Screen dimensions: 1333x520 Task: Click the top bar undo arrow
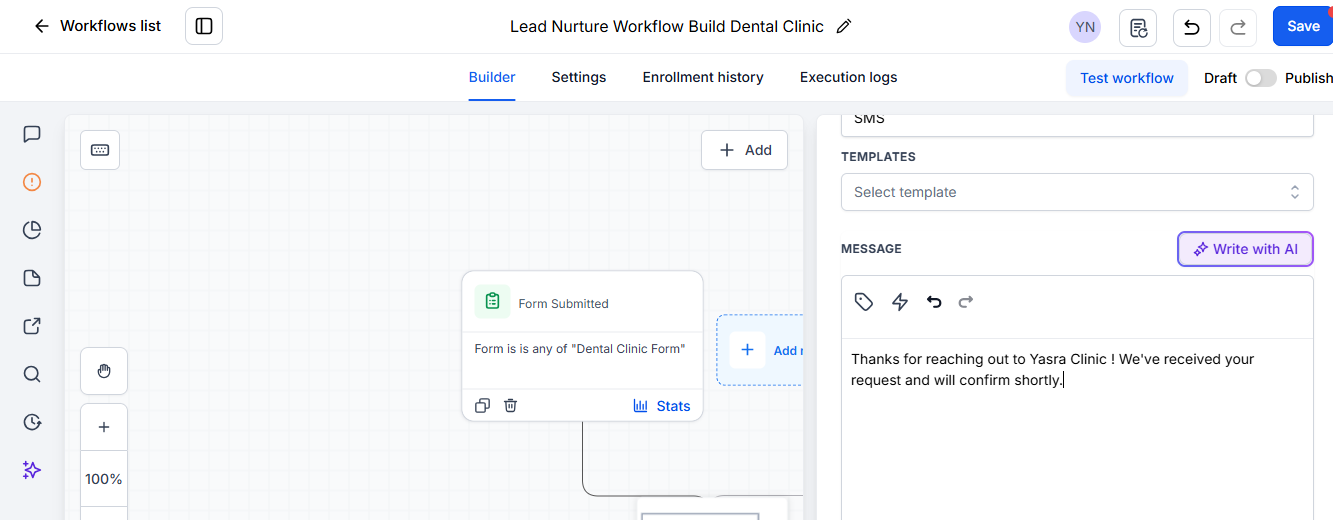pos(1192,27)
